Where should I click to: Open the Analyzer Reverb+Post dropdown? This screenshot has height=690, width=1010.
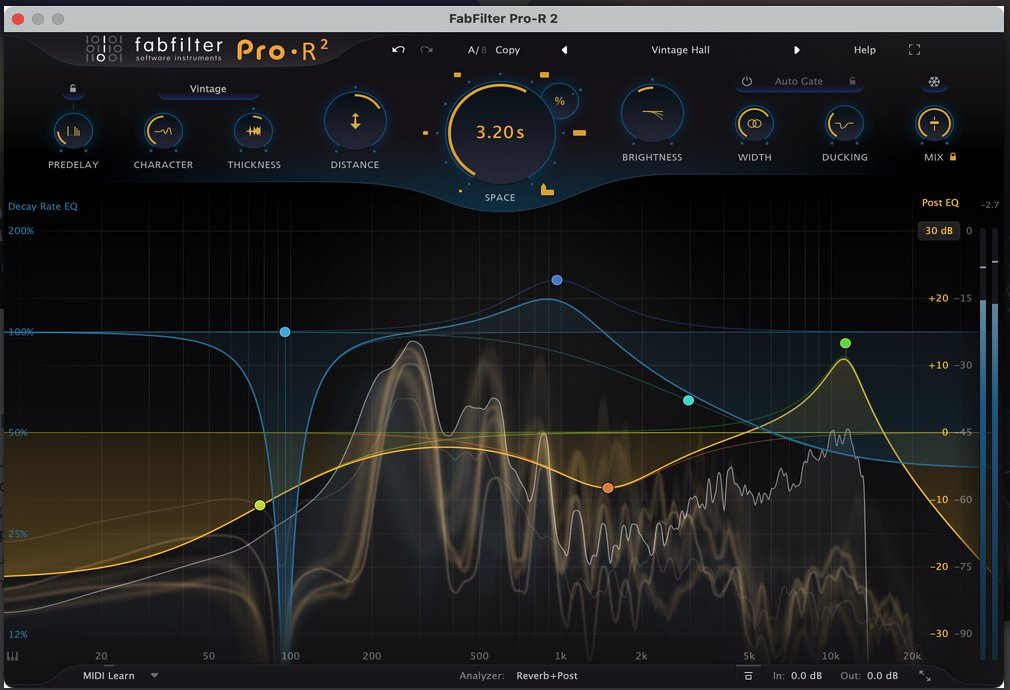(546, 676)
